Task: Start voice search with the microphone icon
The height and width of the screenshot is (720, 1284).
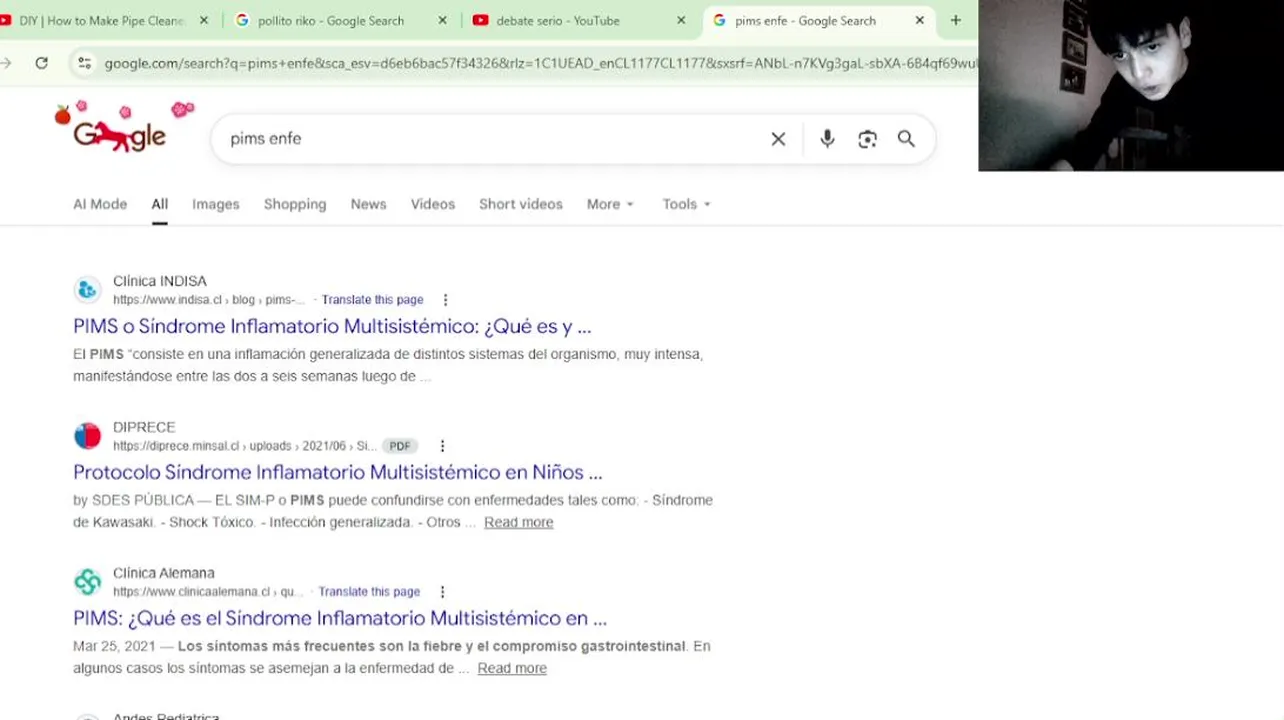Action: [827, 139]
